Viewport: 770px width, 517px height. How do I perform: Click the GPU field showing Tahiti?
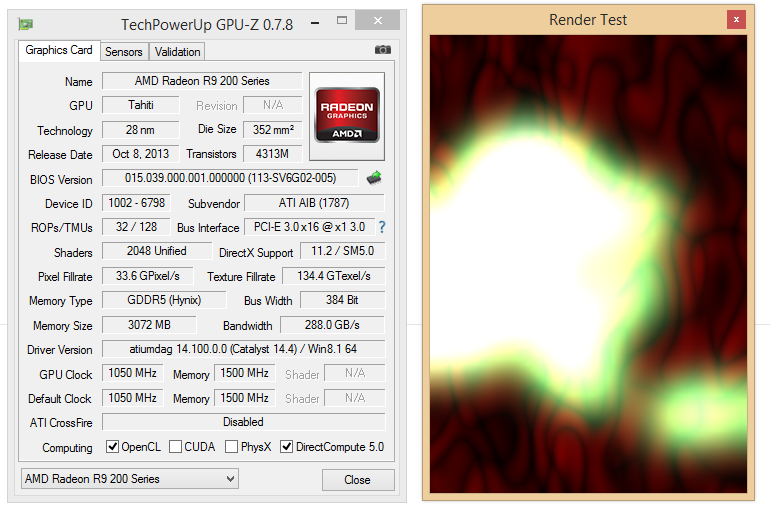(141, 105)
